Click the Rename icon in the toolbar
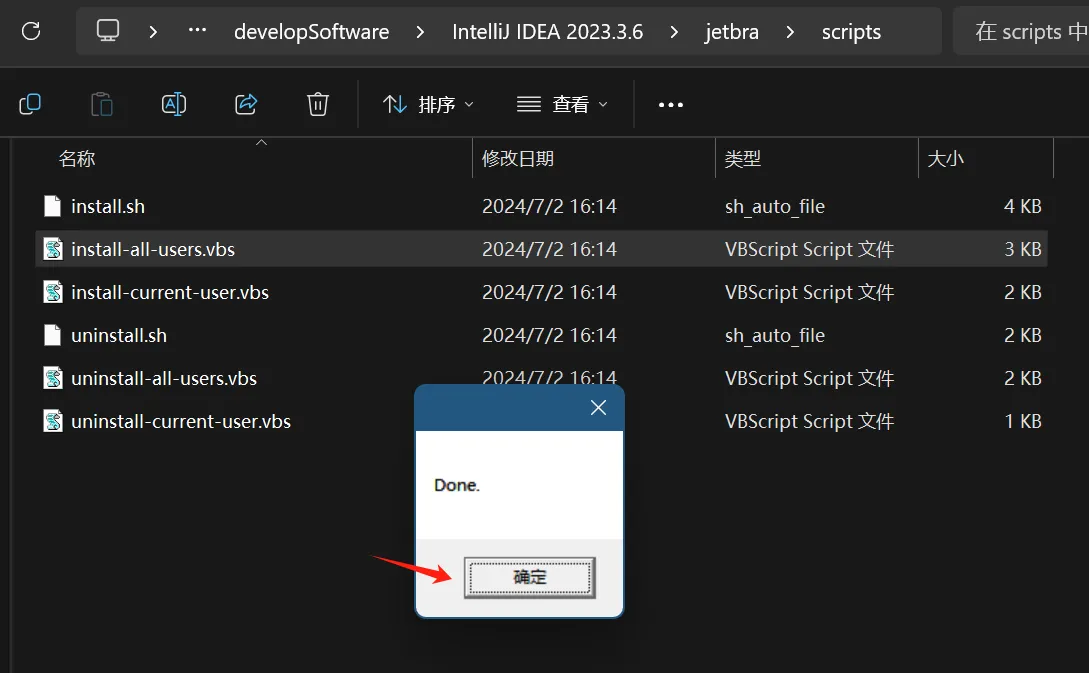The image size is (1089, 673). 174,104
